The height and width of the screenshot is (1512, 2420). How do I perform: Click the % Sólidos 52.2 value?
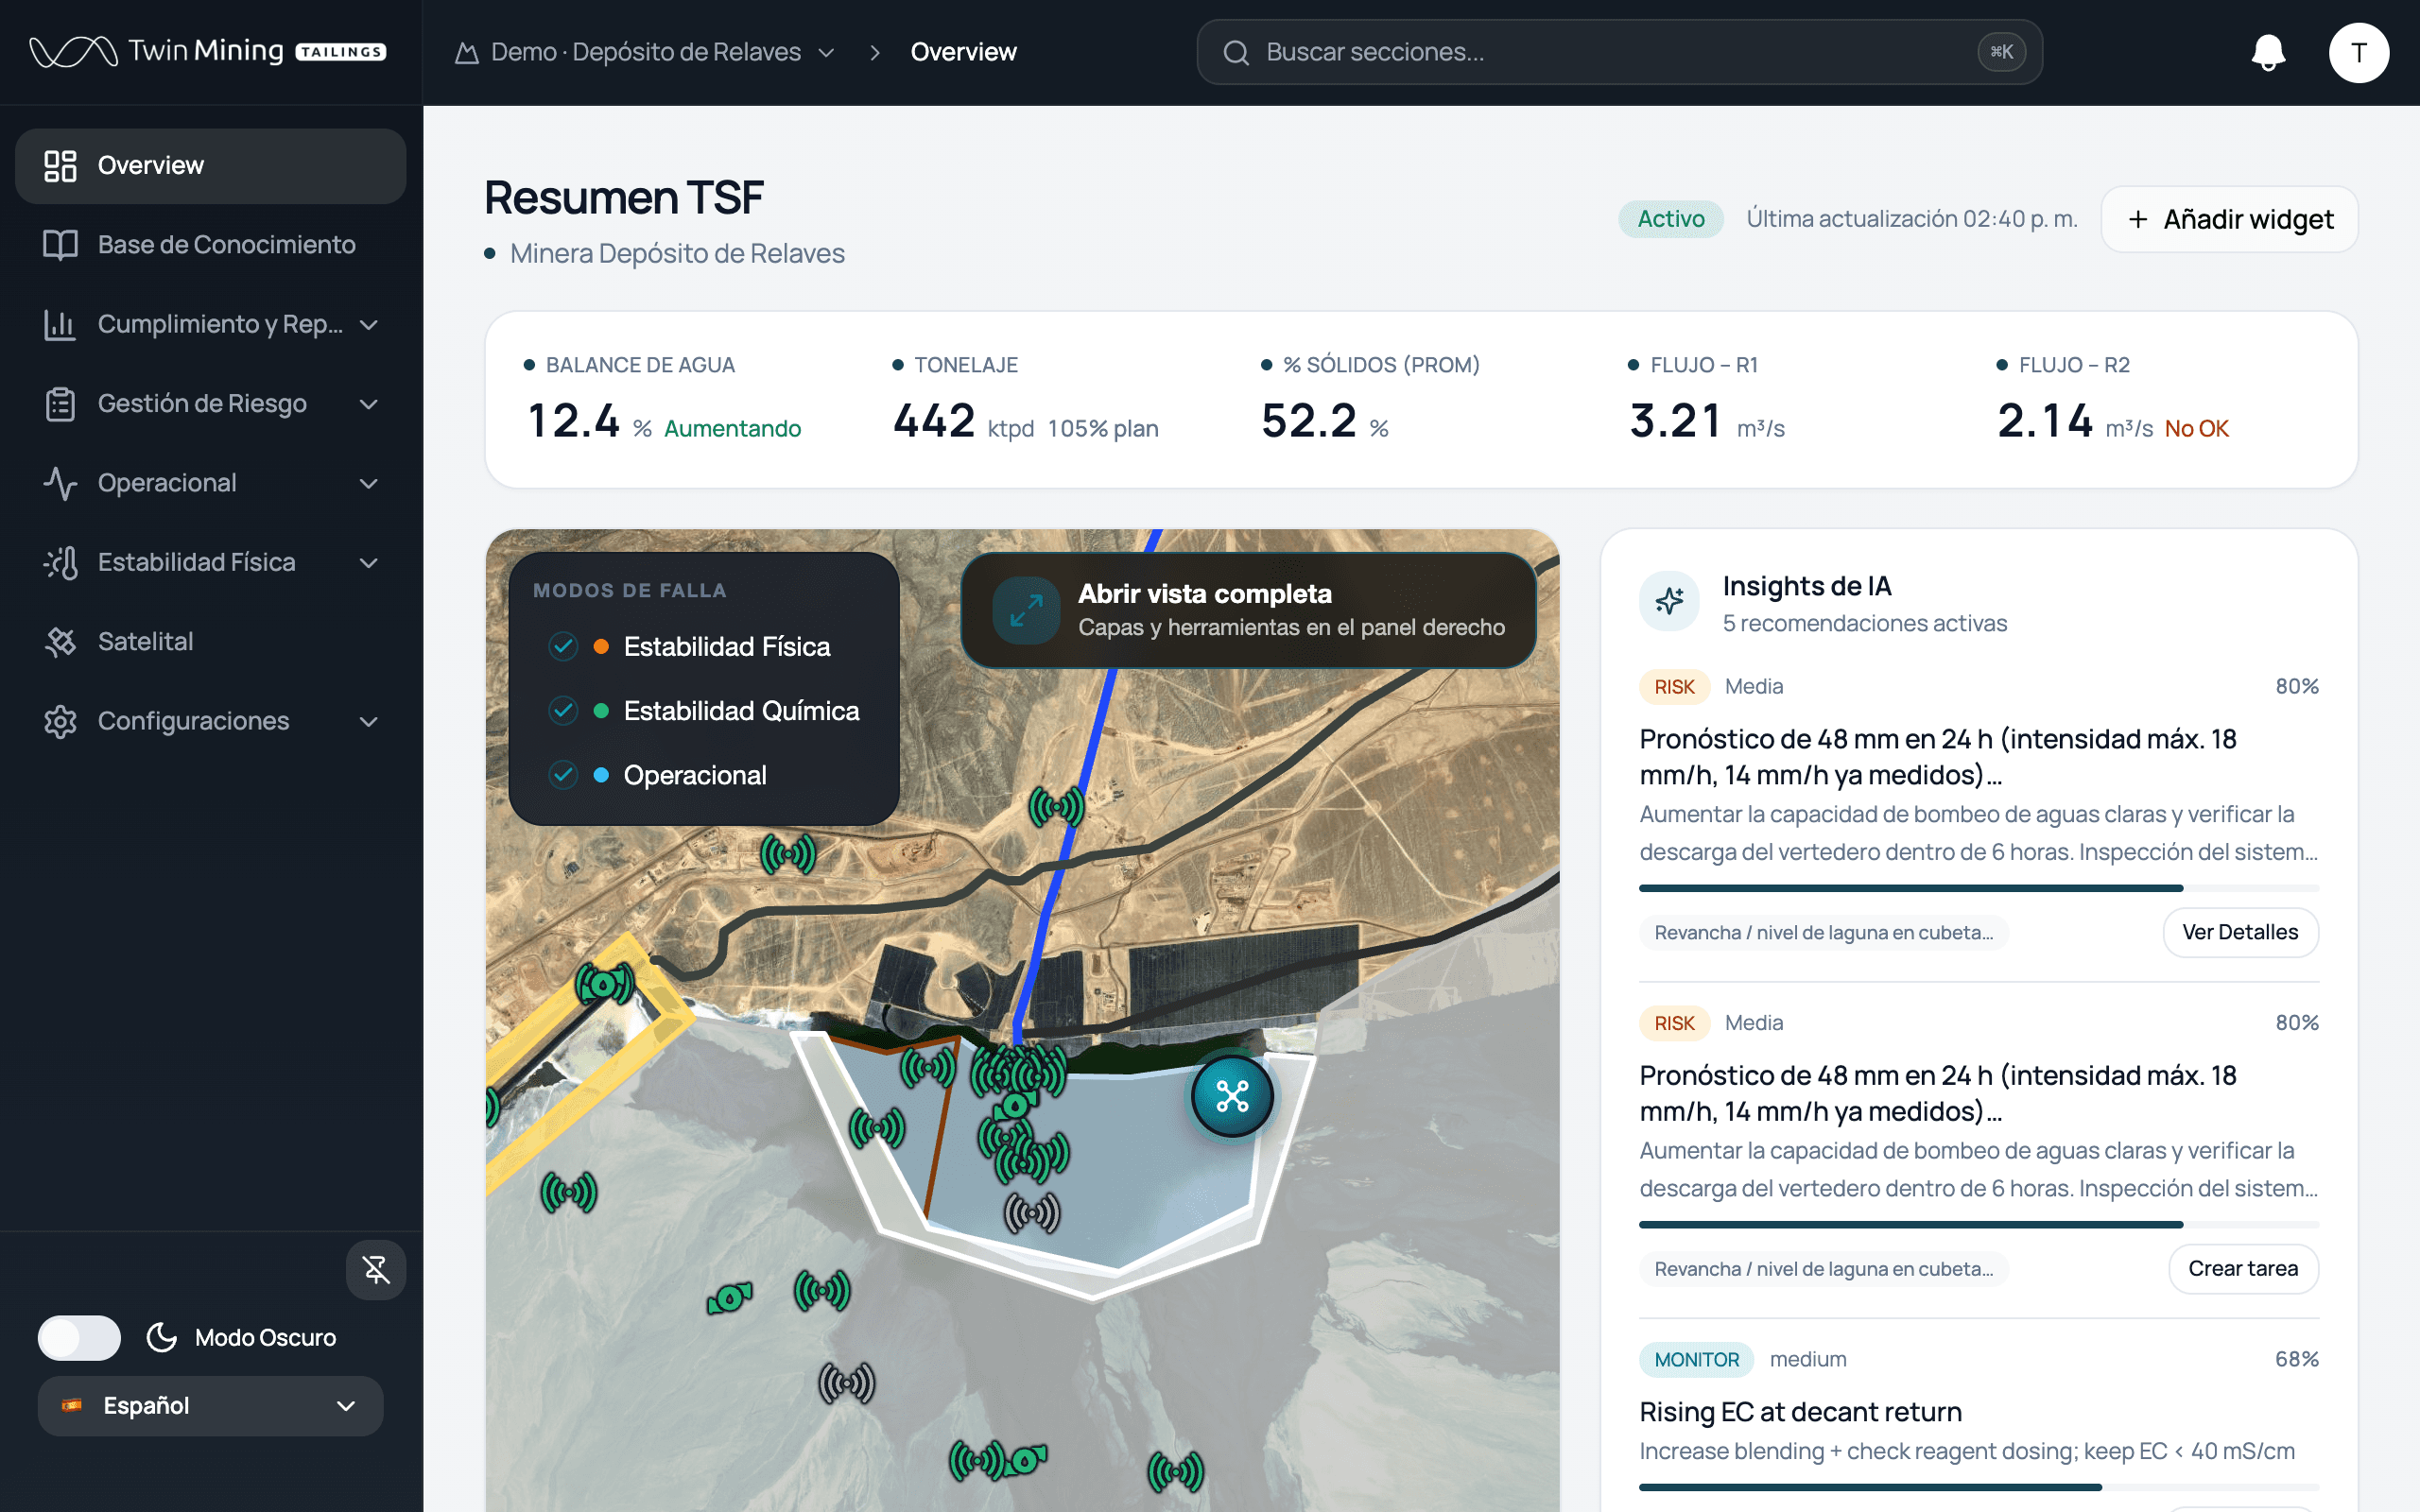(1308, 421)
